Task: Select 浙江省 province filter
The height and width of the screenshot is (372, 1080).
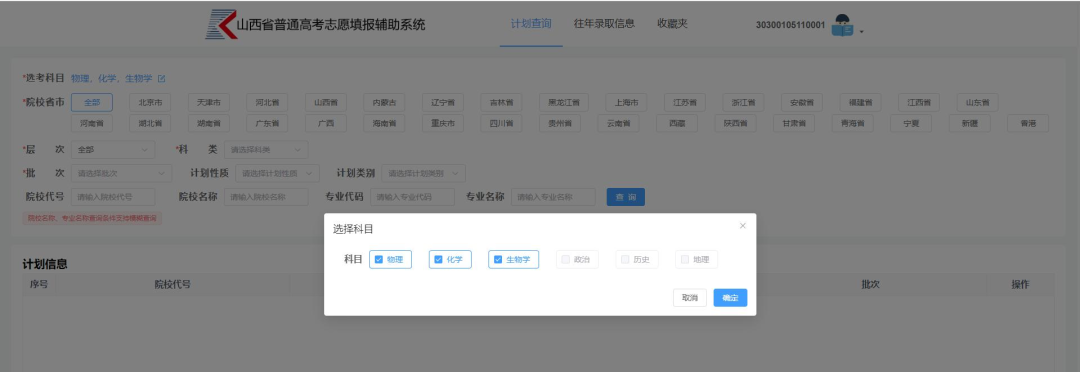Action: coord(744,103)
